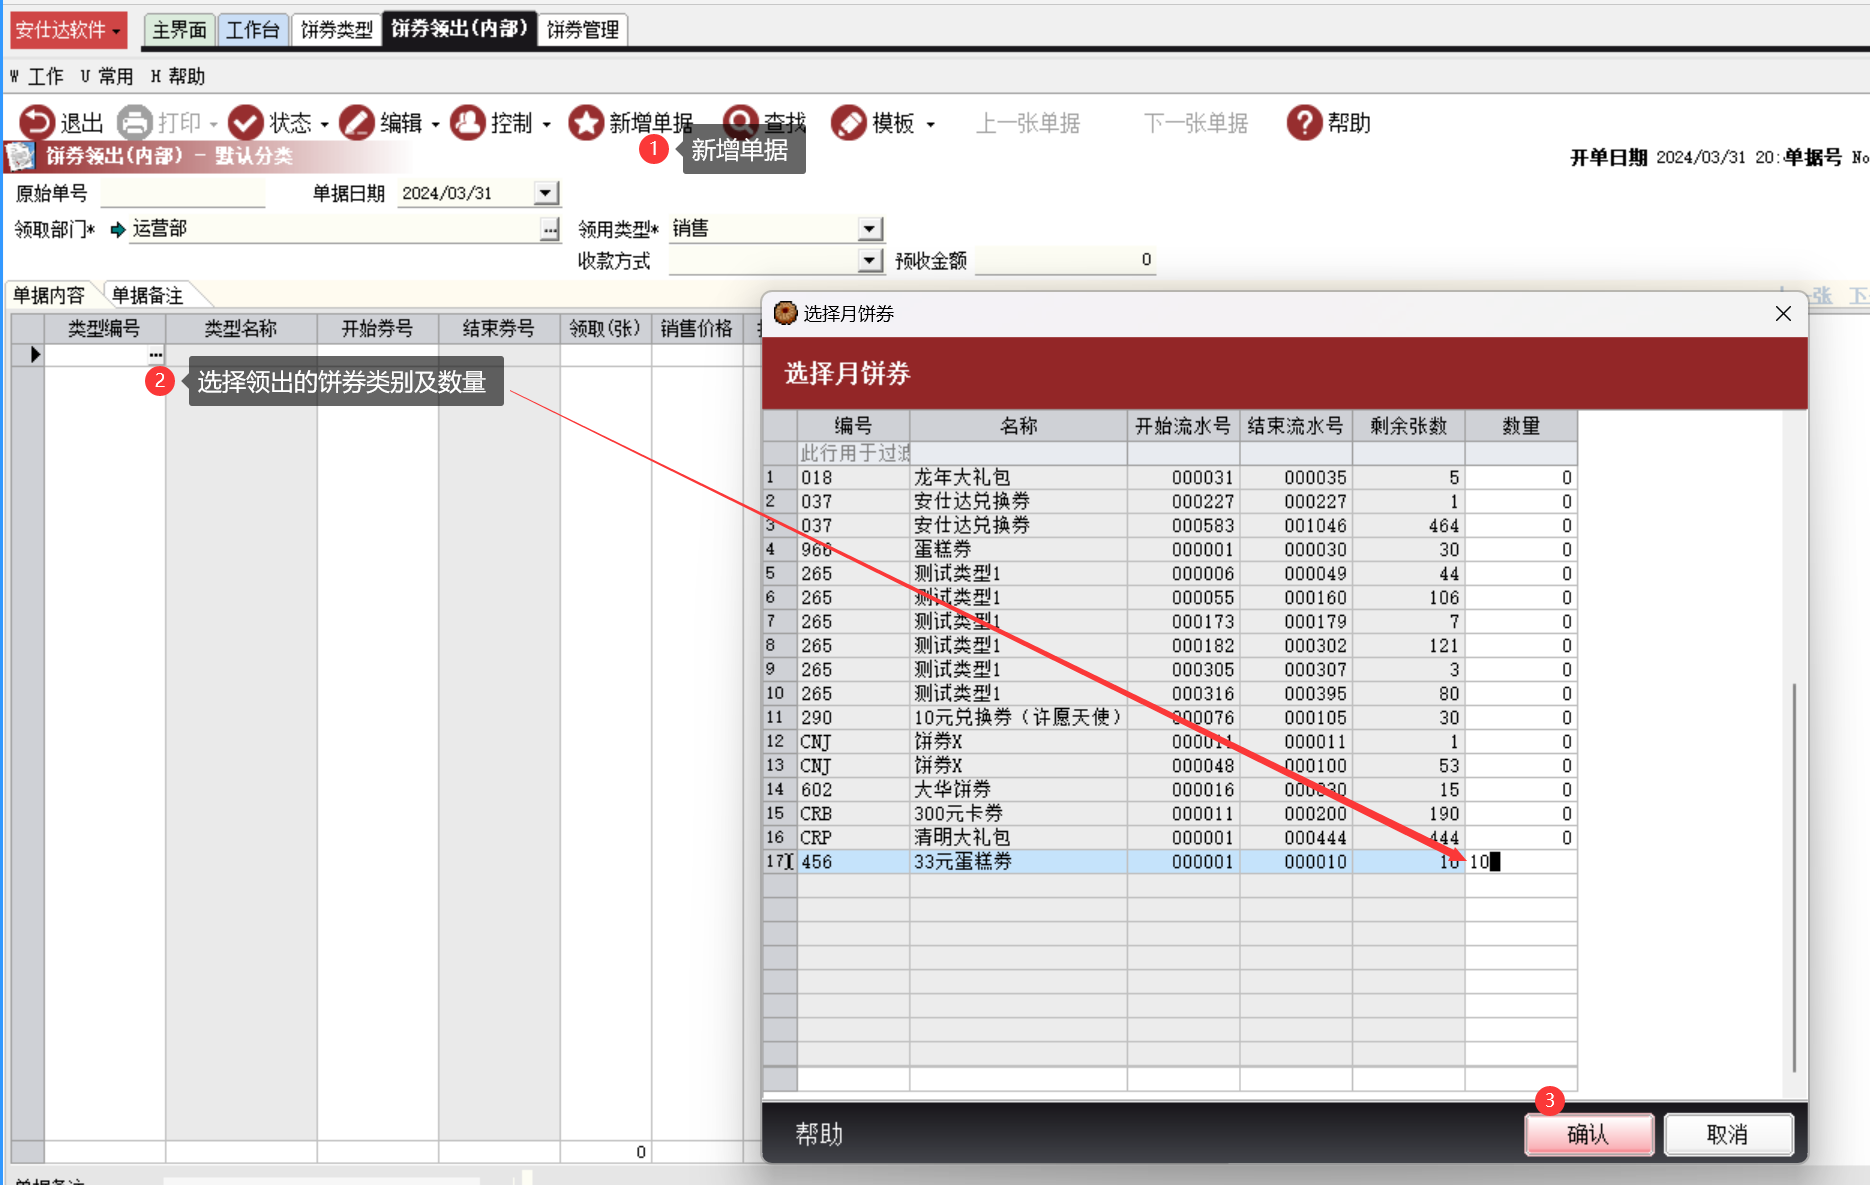Switch to the 饼券类型 tab

(x=336, y=30)
